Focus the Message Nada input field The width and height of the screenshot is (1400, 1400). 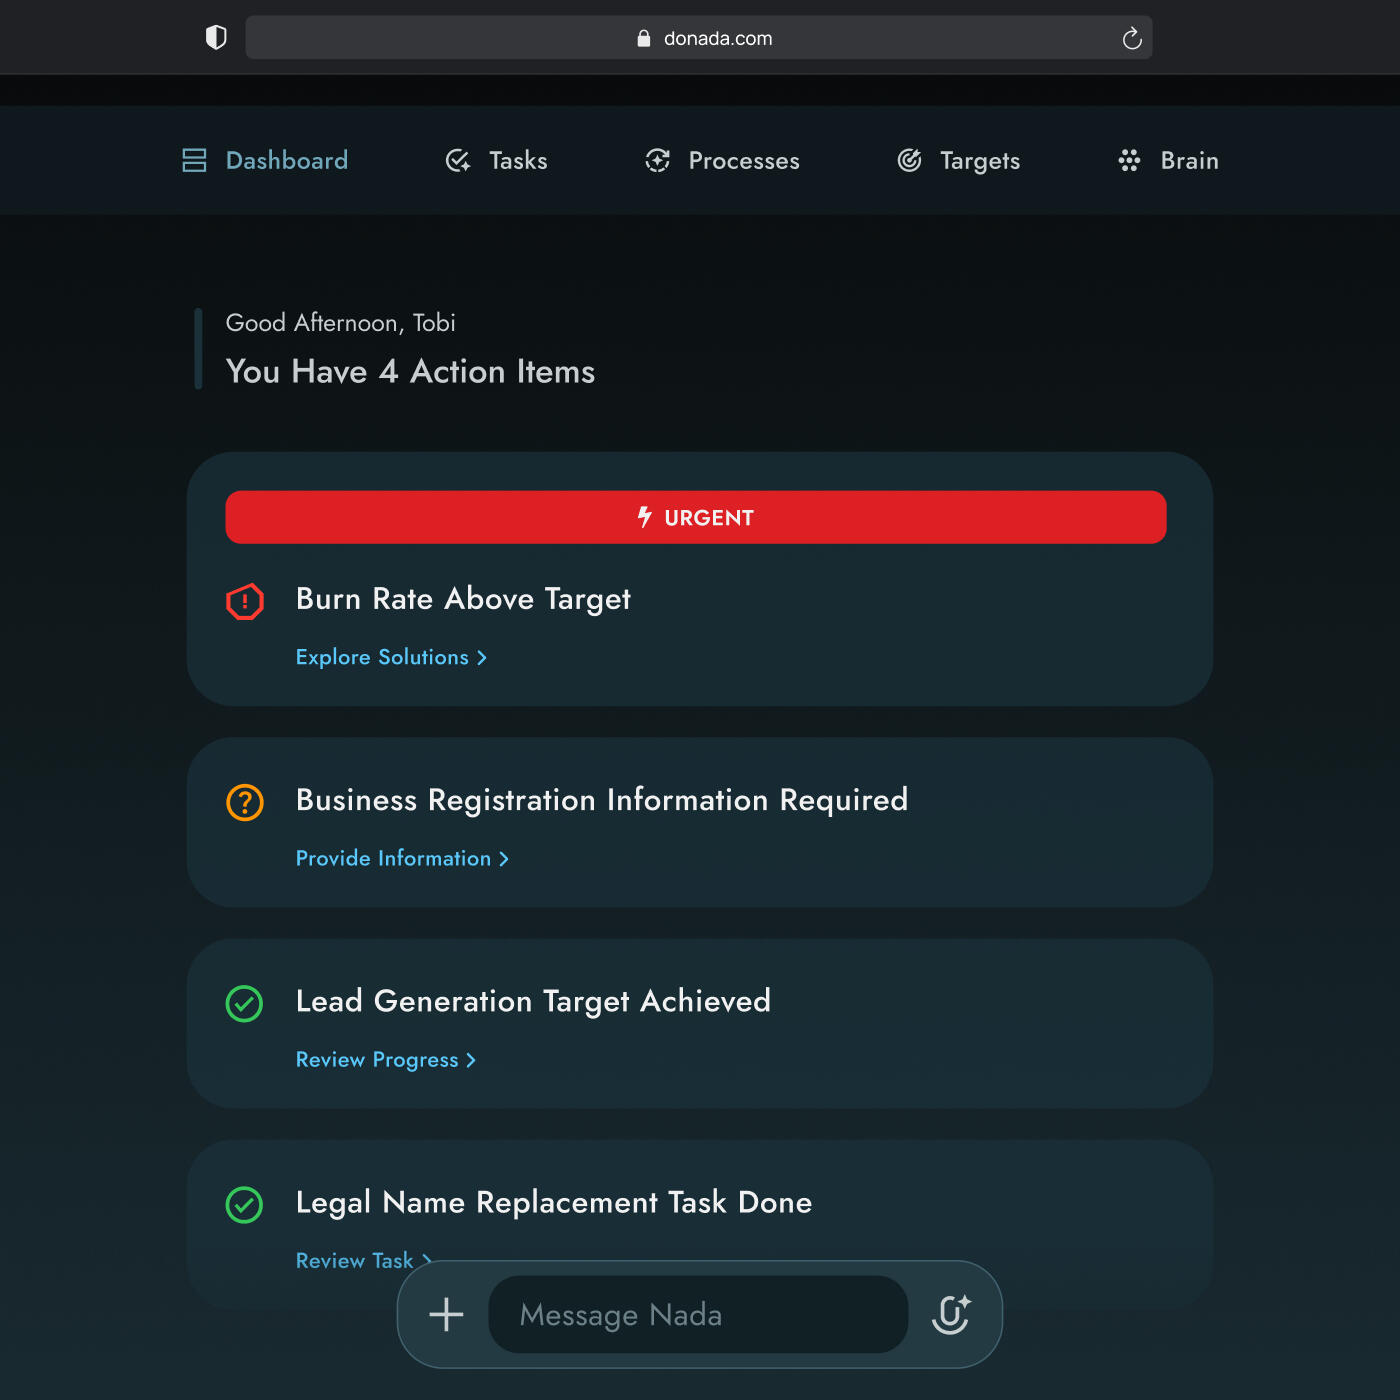pos(697,1314)
